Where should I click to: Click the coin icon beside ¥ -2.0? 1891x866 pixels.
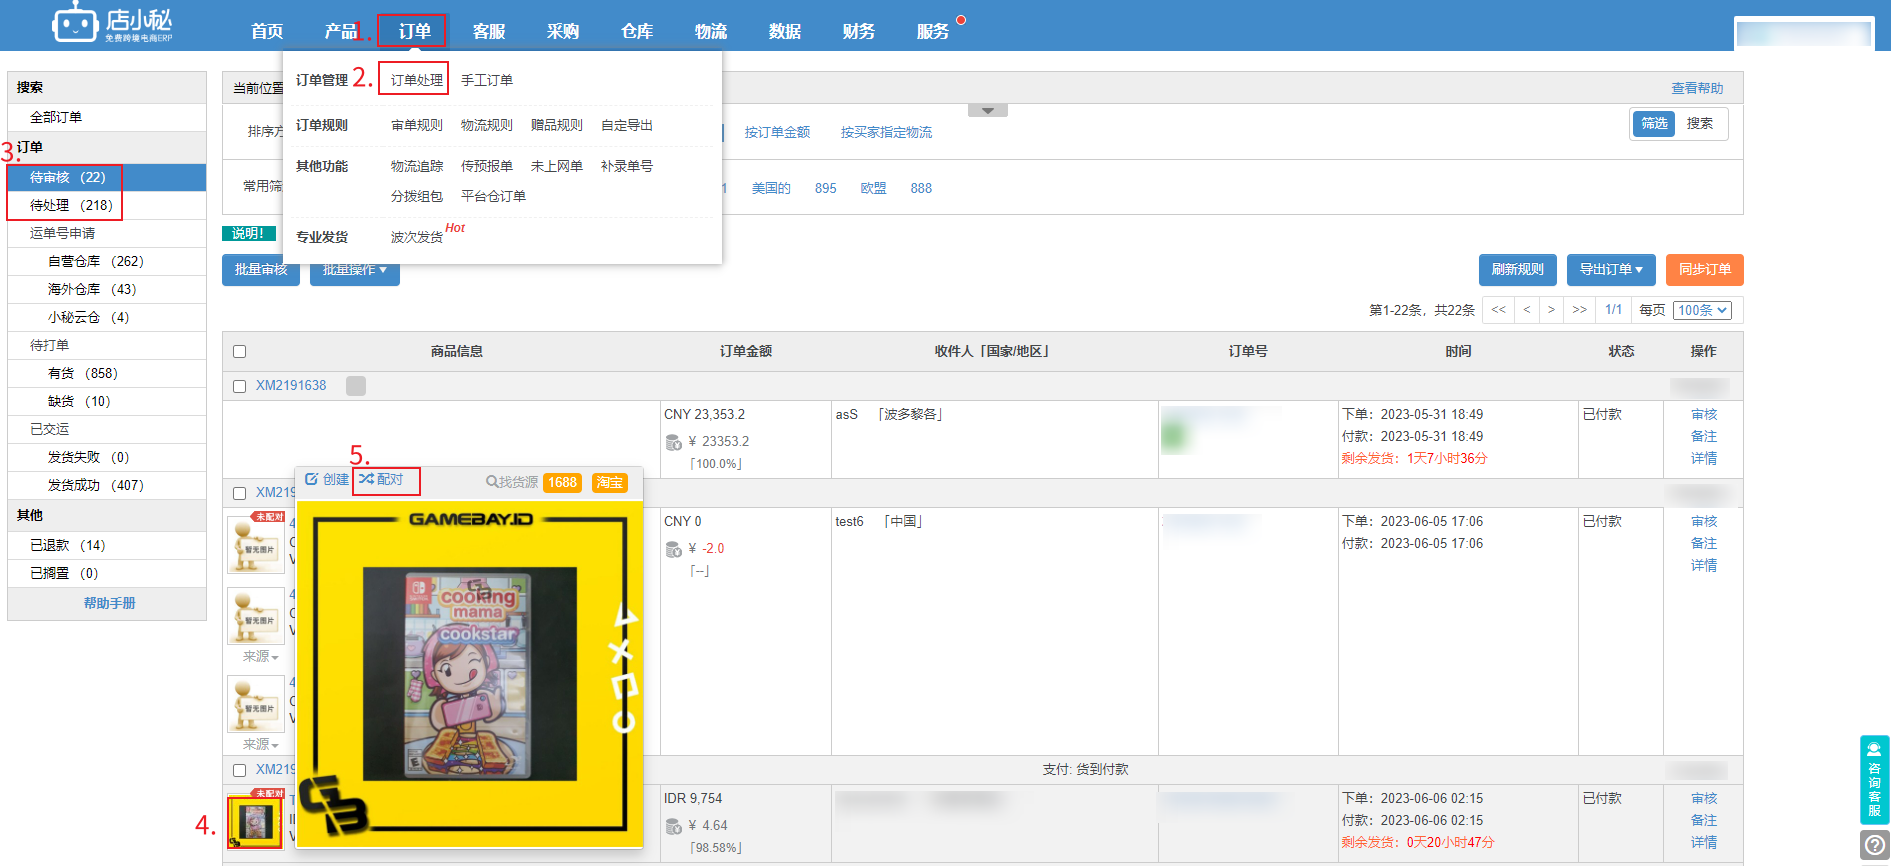[x=674, y=549]
